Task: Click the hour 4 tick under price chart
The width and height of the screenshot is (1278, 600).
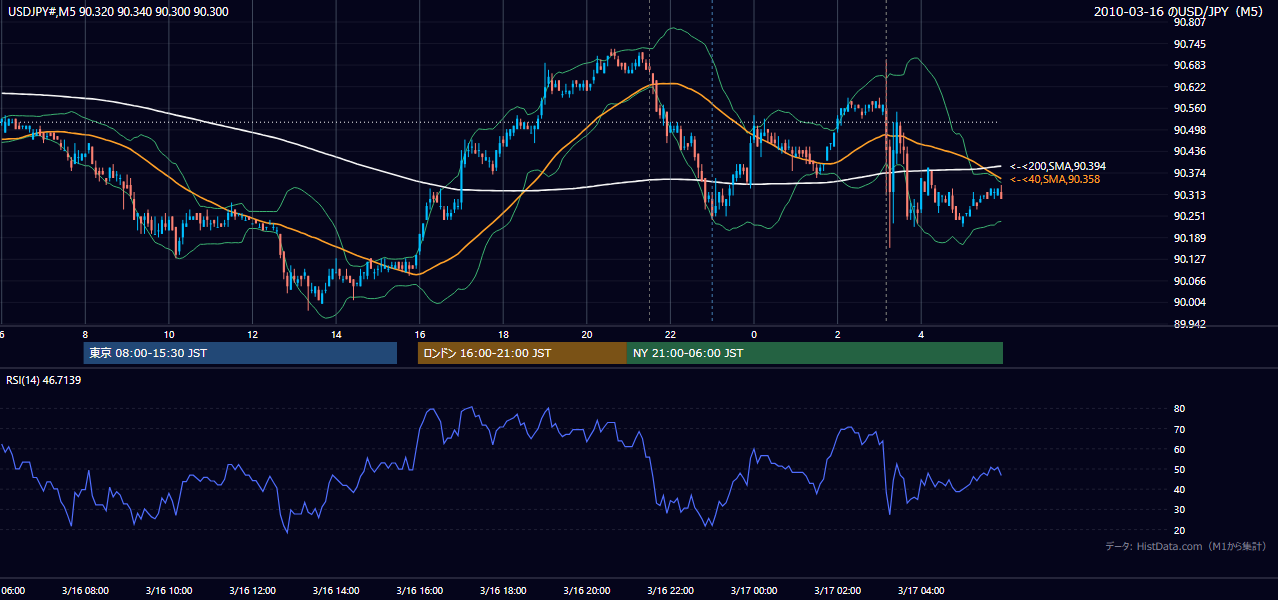Action: [x=922, y=335]
